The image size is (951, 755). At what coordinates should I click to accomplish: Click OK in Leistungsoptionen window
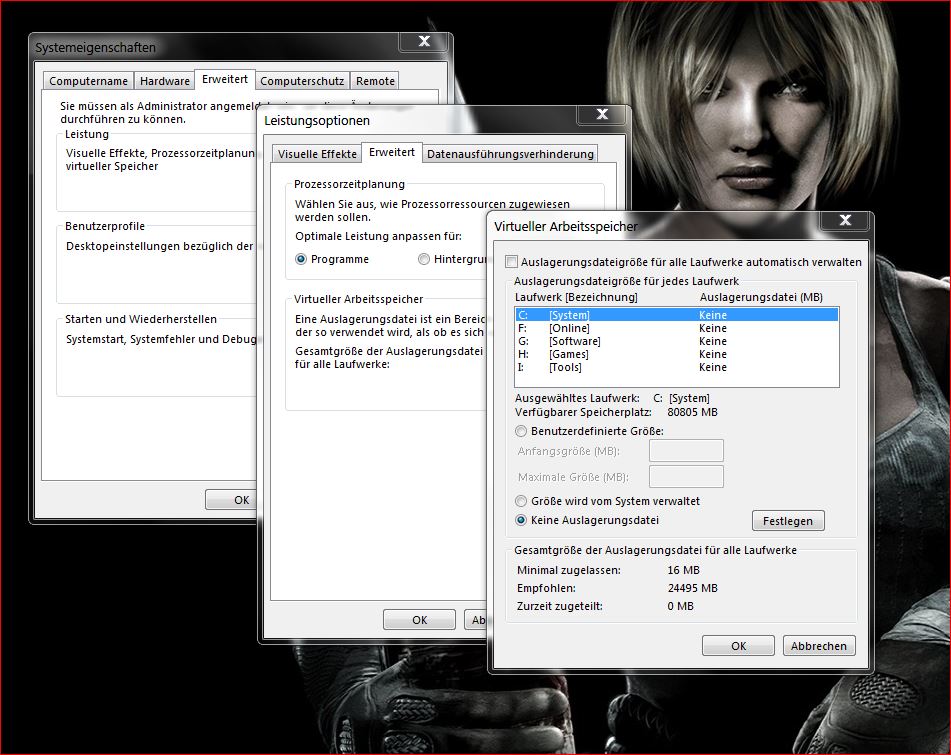click(x=419, y=620)
